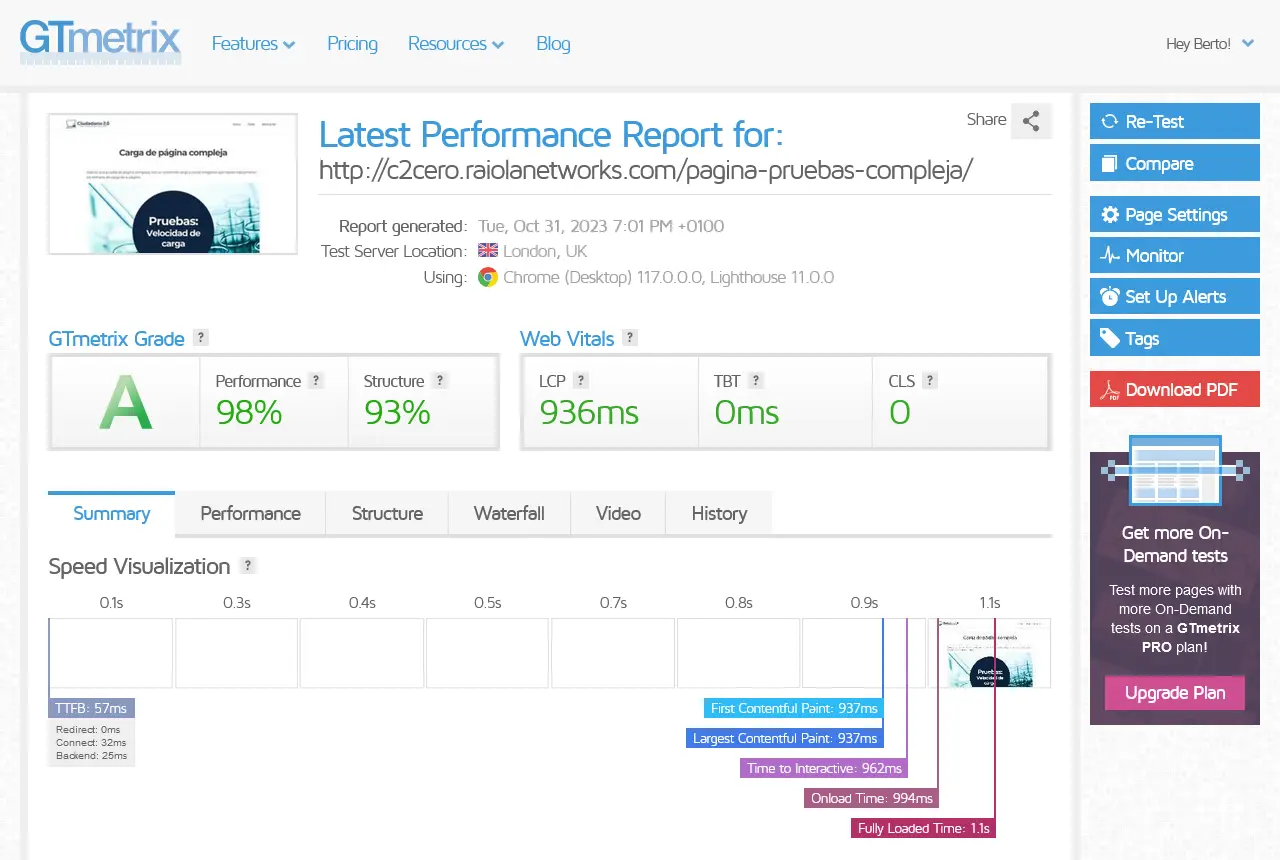This screenshot has height=860, width=1280.
Task: Click the TBT help question mark
Action: pos(756,381)
